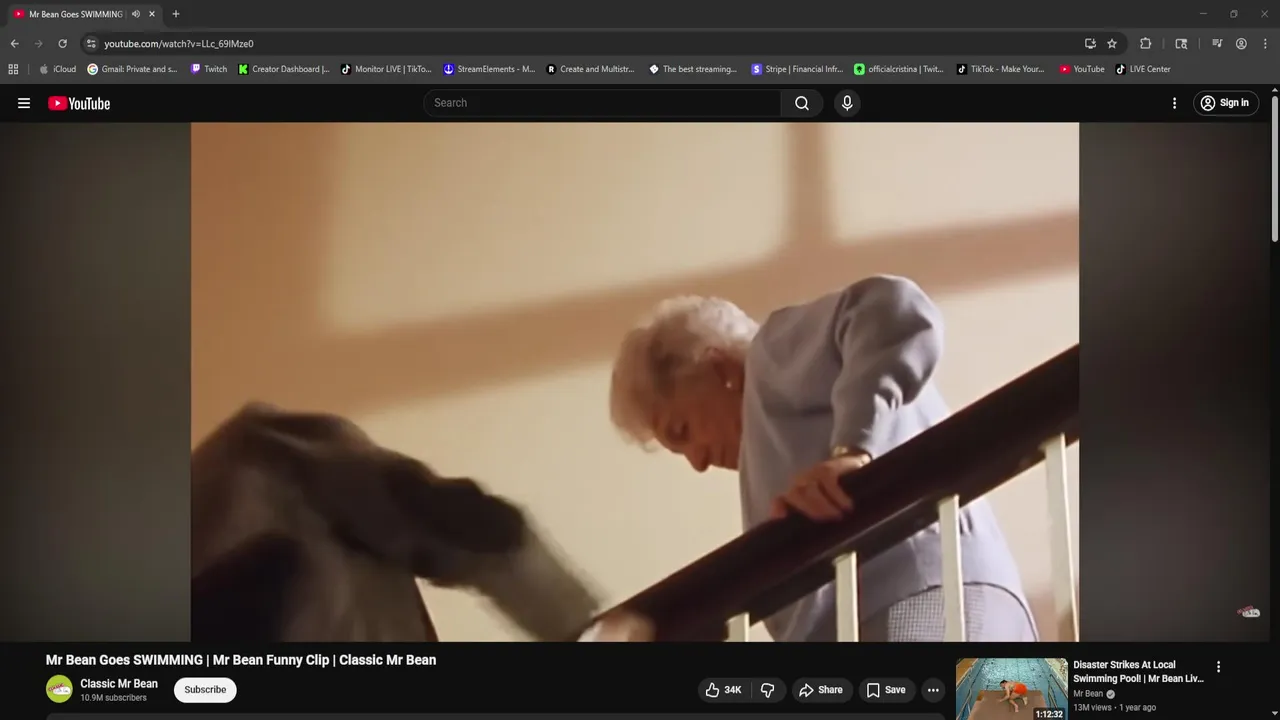Open YouTube settings three-dot menu beside Sign in
1280x720 pixels.
pos(1174,103)
